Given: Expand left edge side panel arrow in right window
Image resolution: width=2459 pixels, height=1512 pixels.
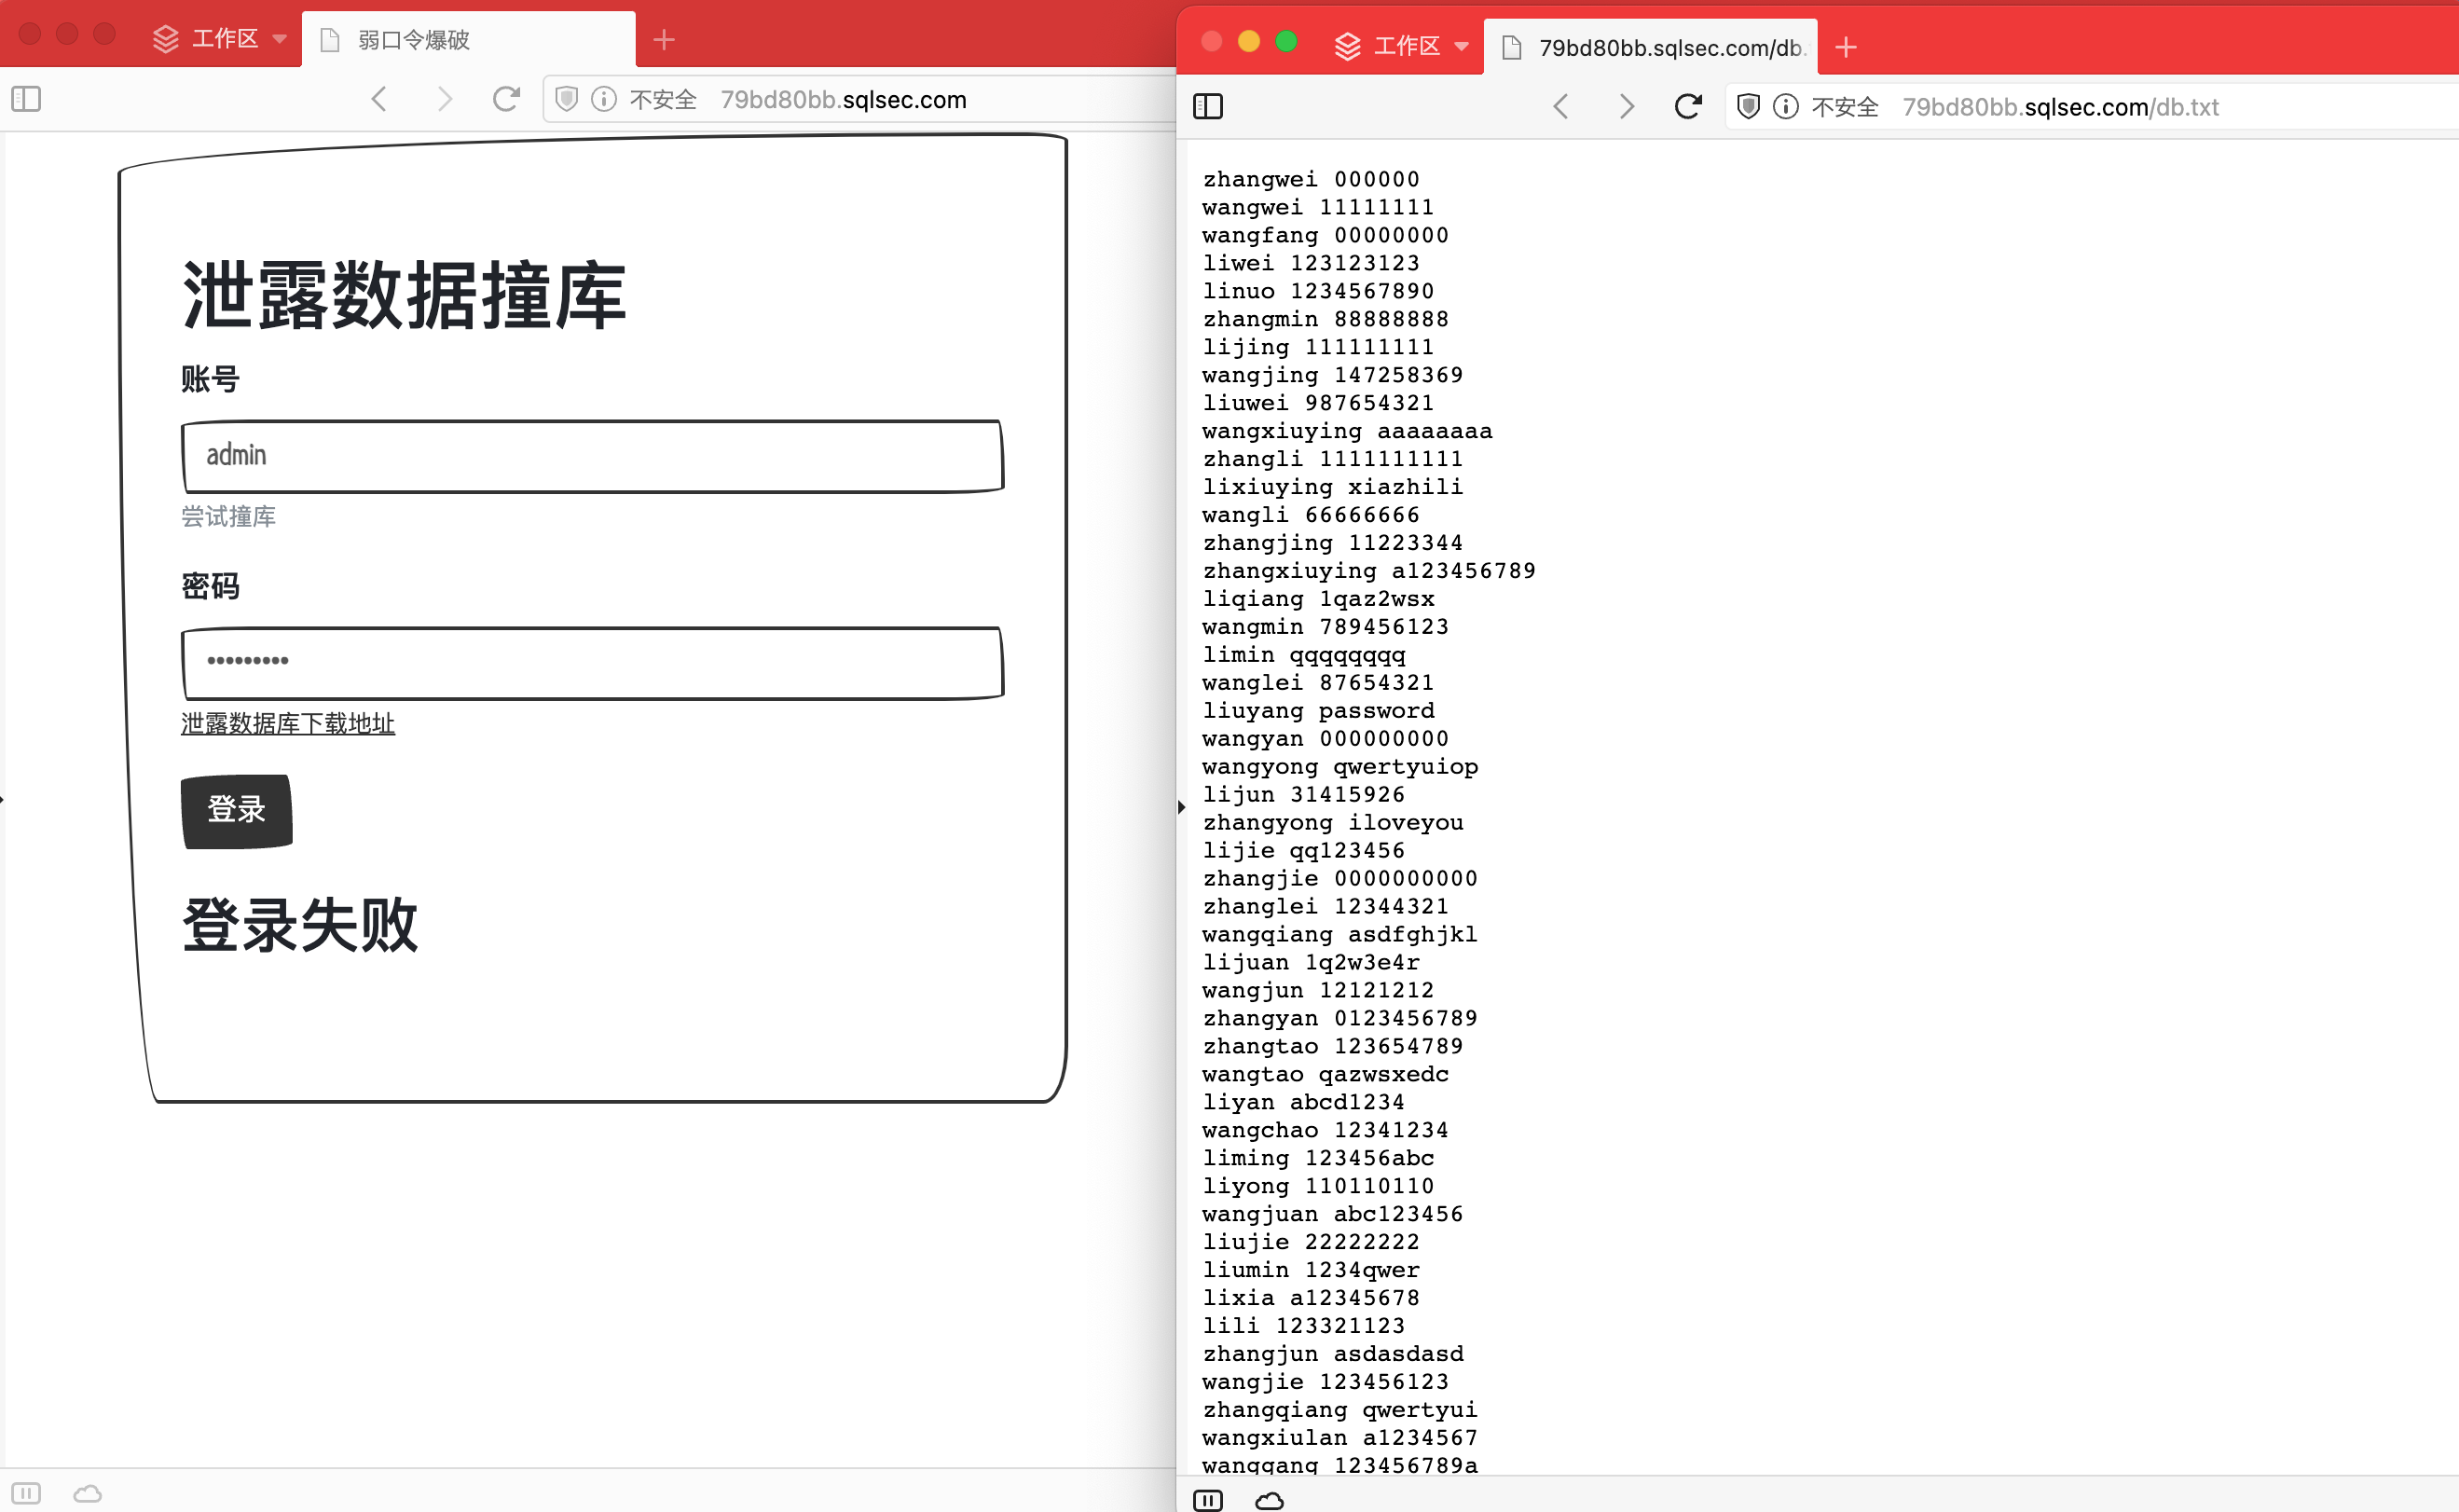Looking at the screenshot, I should tap(1182, 807).
